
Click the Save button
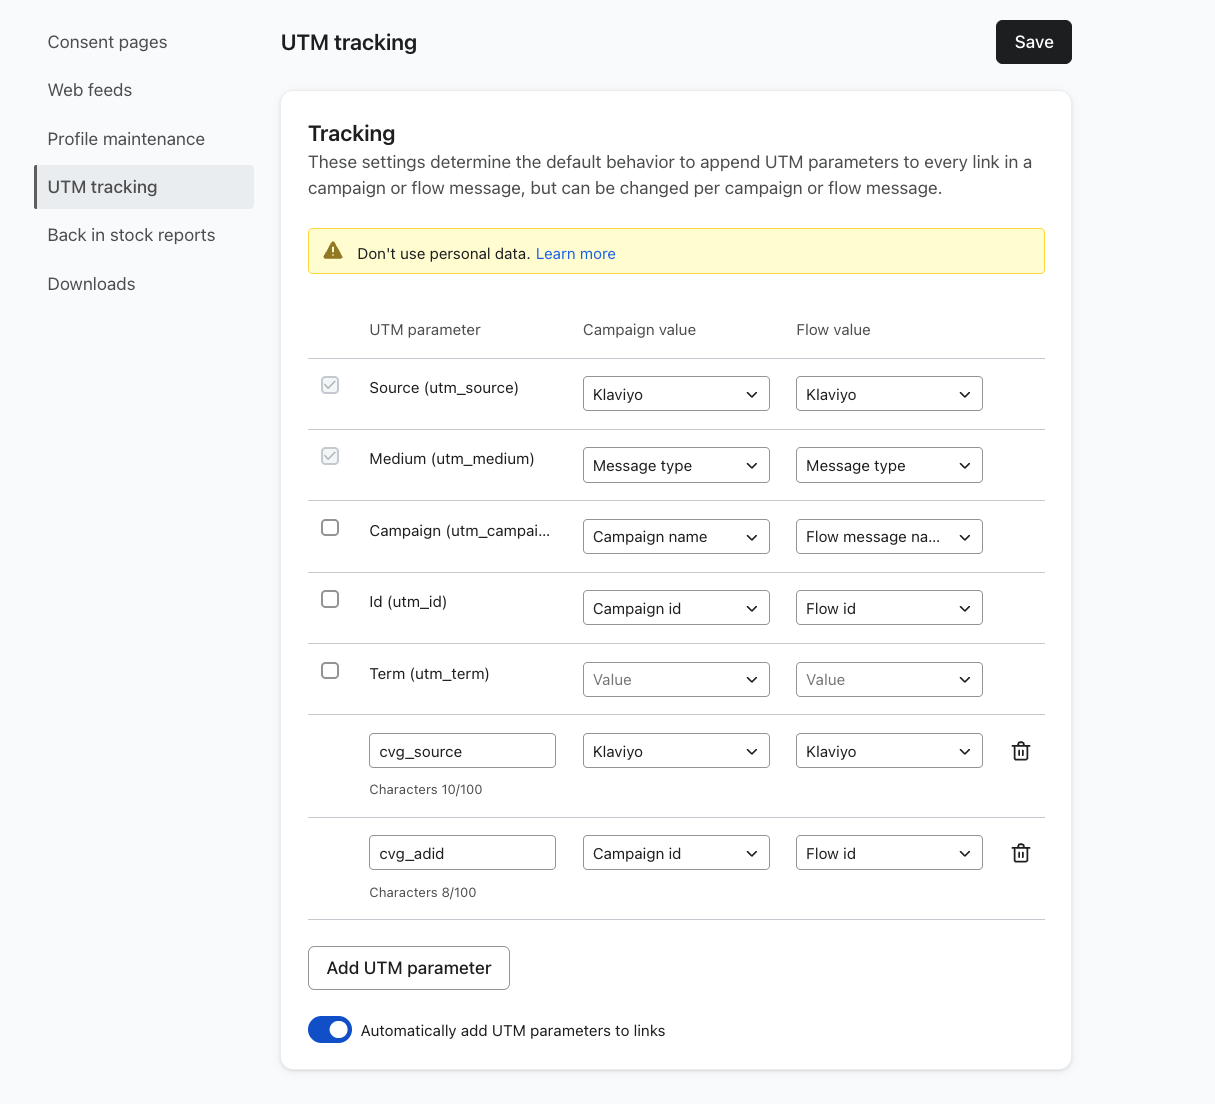click(1033, 42)
